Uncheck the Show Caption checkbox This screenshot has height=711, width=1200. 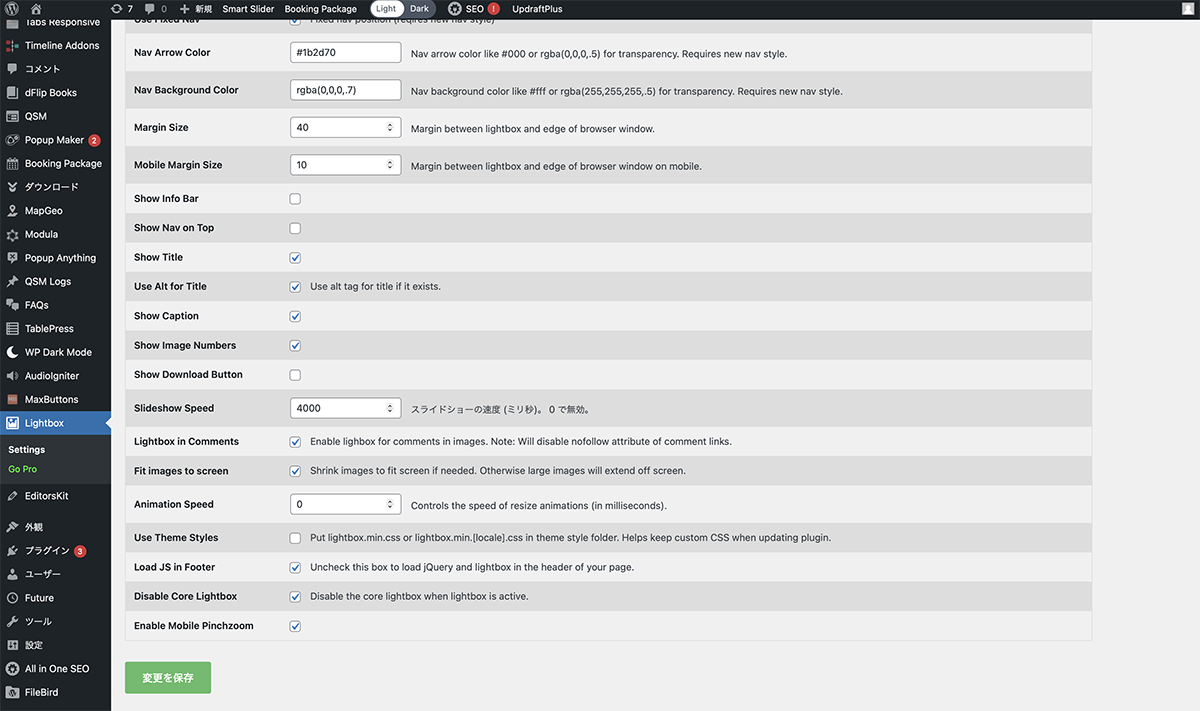click(295, 316)
